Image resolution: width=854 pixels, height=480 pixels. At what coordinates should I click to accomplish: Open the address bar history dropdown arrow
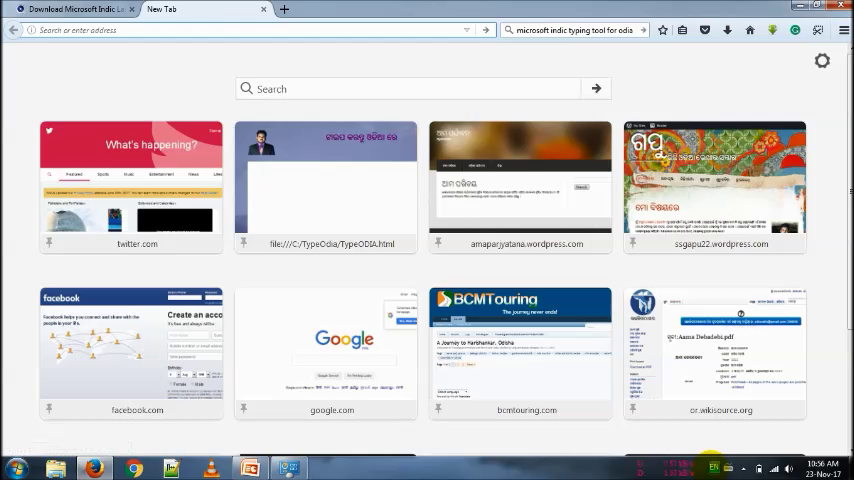tap(467, 30)
